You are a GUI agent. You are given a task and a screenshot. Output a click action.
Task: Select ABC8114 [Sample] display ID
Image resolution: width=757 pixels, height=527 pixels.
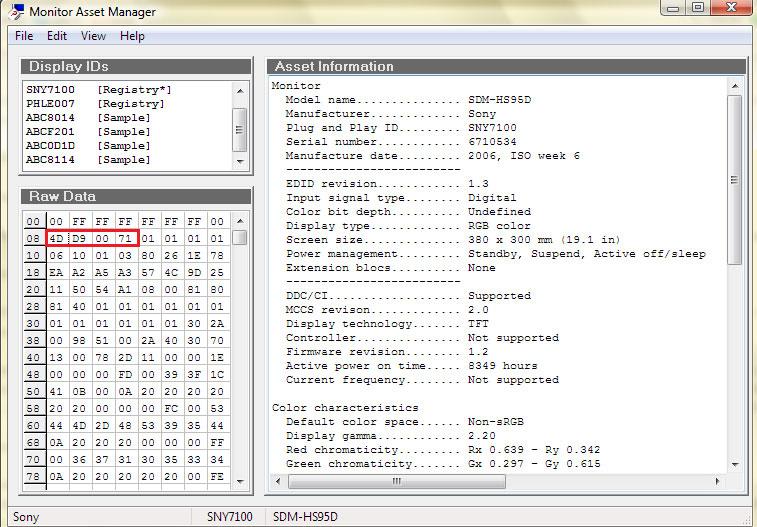[x=88, y=160]
